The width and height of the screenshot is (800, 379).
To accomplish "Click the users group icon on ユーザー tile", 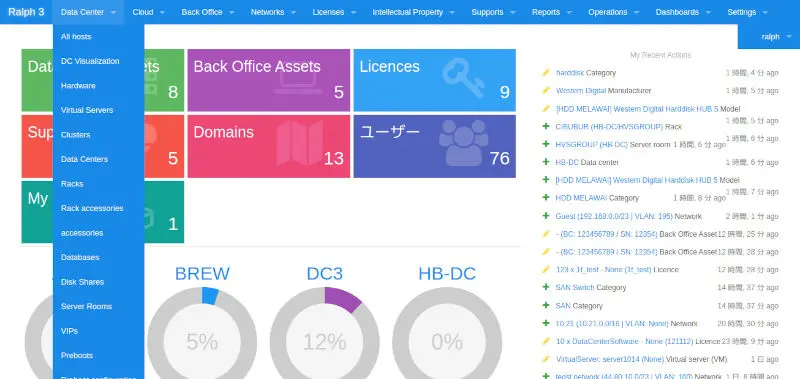I will (x=463, y=143).
